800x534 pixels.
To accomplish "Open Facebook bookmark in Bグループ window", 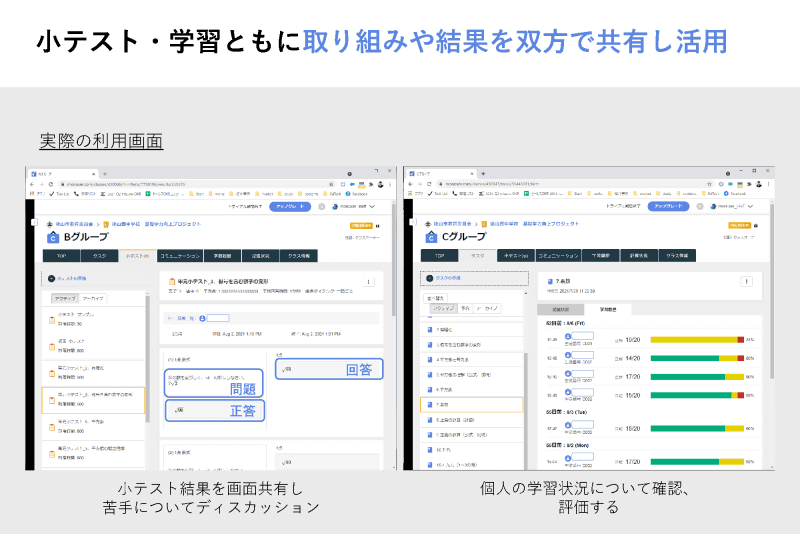I will pyautogui.click(x=357, y=194).
